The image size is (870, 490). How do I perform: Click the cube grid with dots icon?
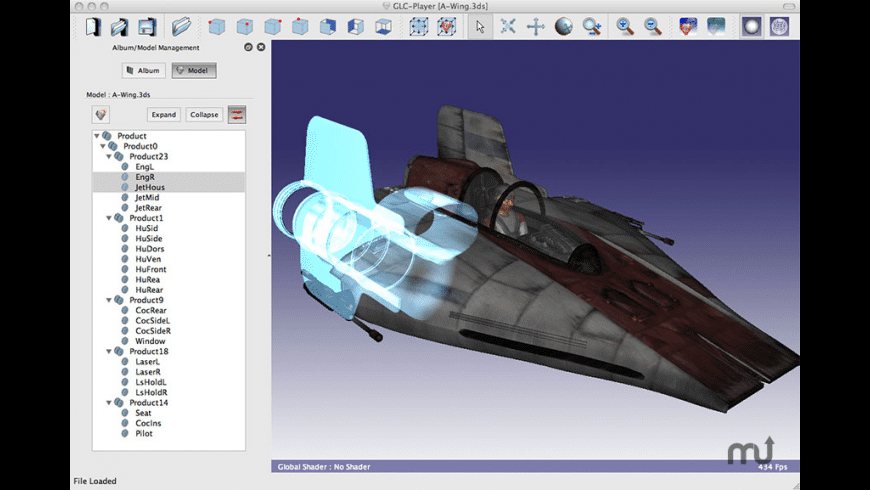point(418,27)
